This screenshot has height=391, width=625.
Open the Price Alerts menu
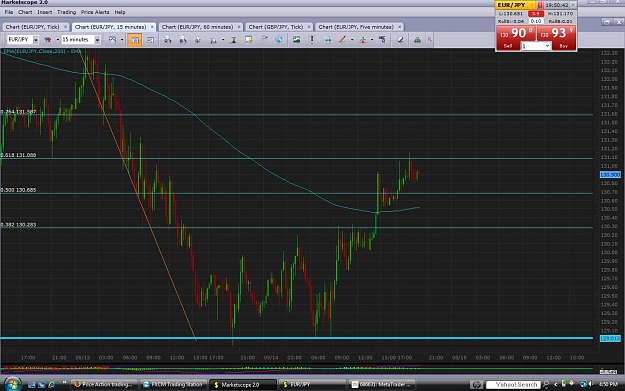pos(95,12)
